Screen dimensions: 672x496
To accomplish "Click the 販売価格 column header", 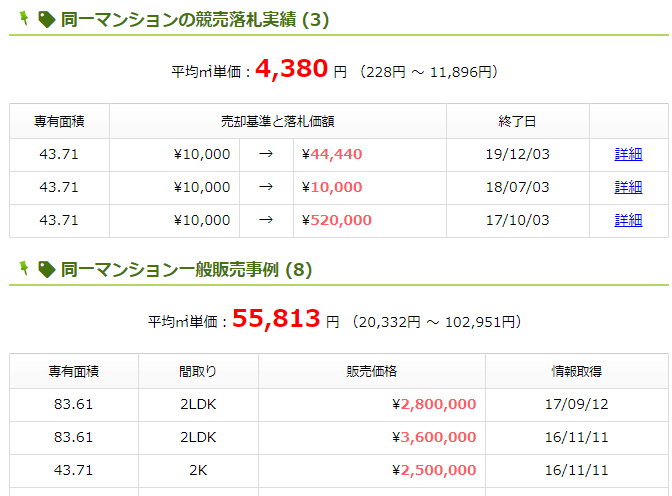I will pos(371,371).
